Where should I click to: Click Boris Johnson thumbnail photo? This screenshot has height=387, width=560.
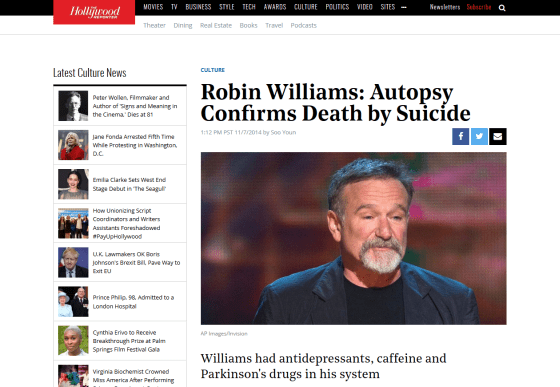tap(73, 262)
